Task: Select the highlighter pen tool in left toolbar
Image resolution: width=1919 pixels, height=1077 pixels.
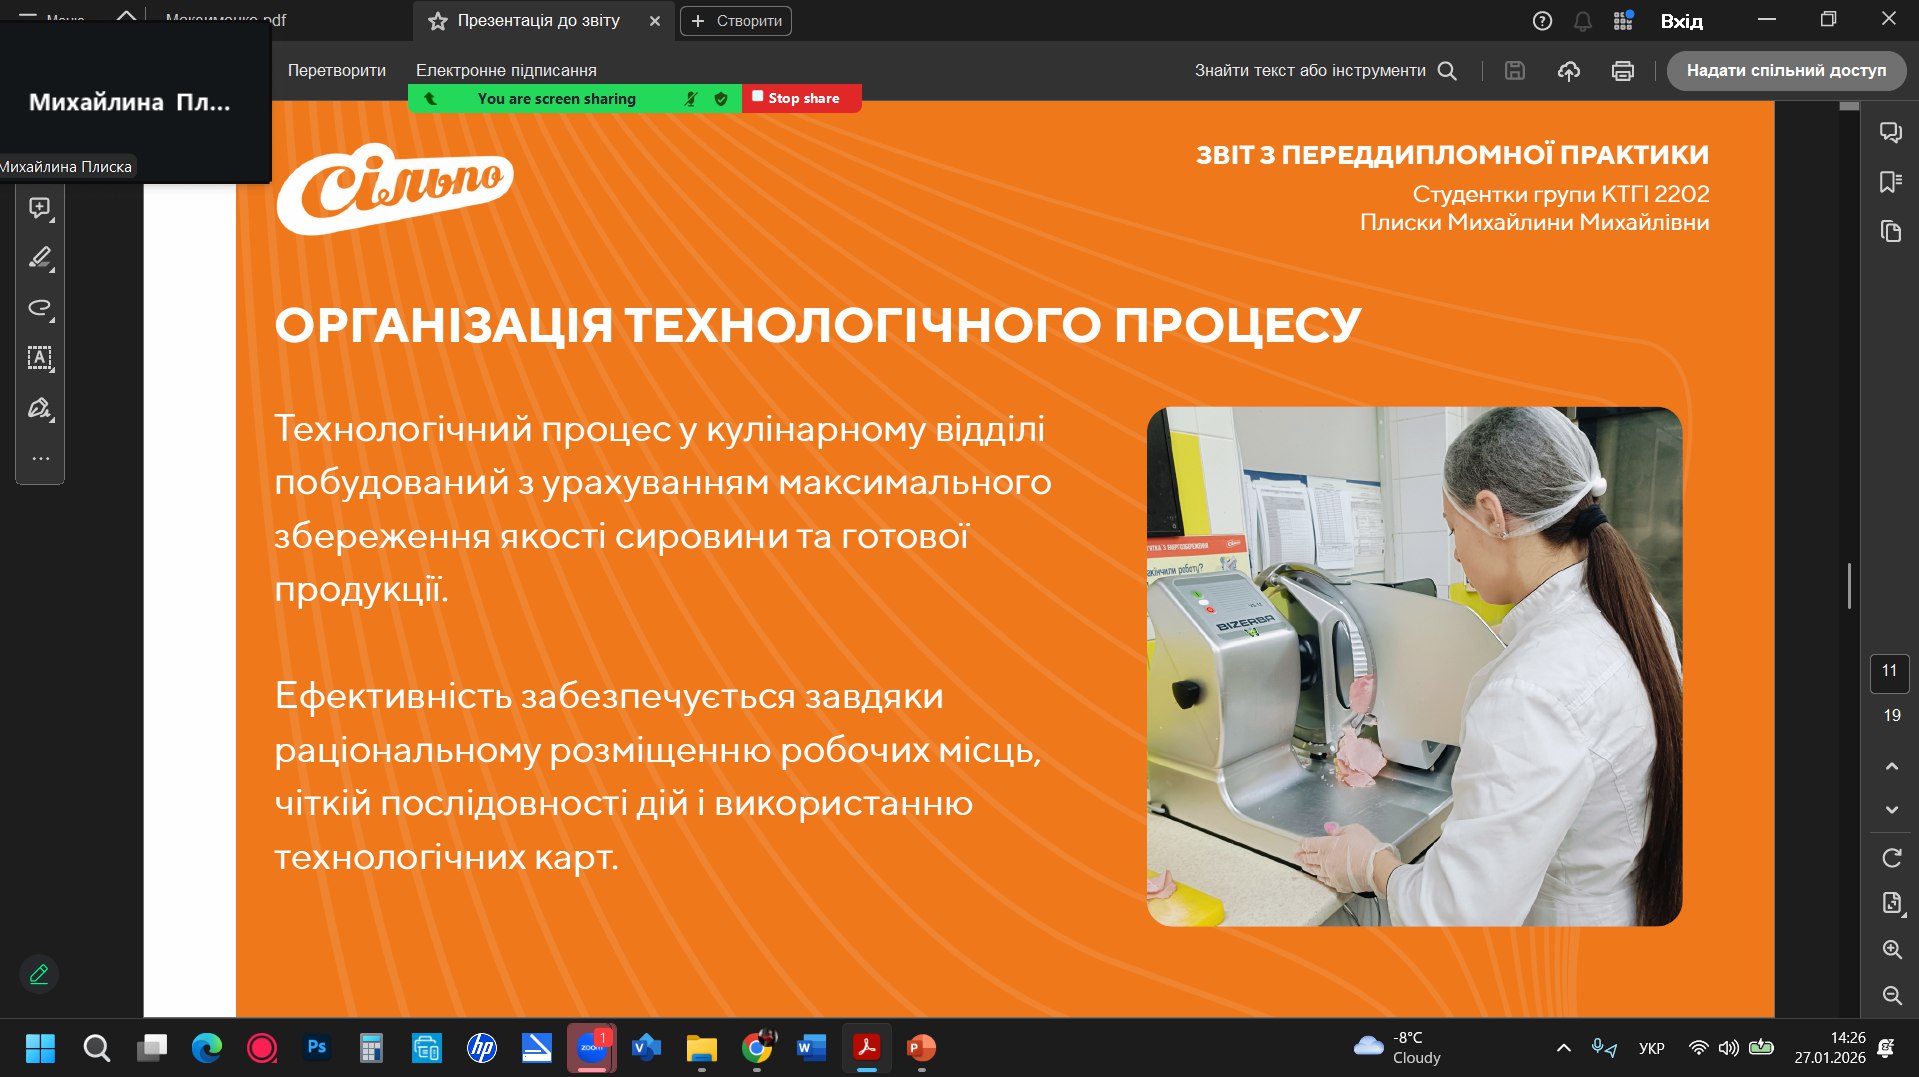Action: click(40, 258)
